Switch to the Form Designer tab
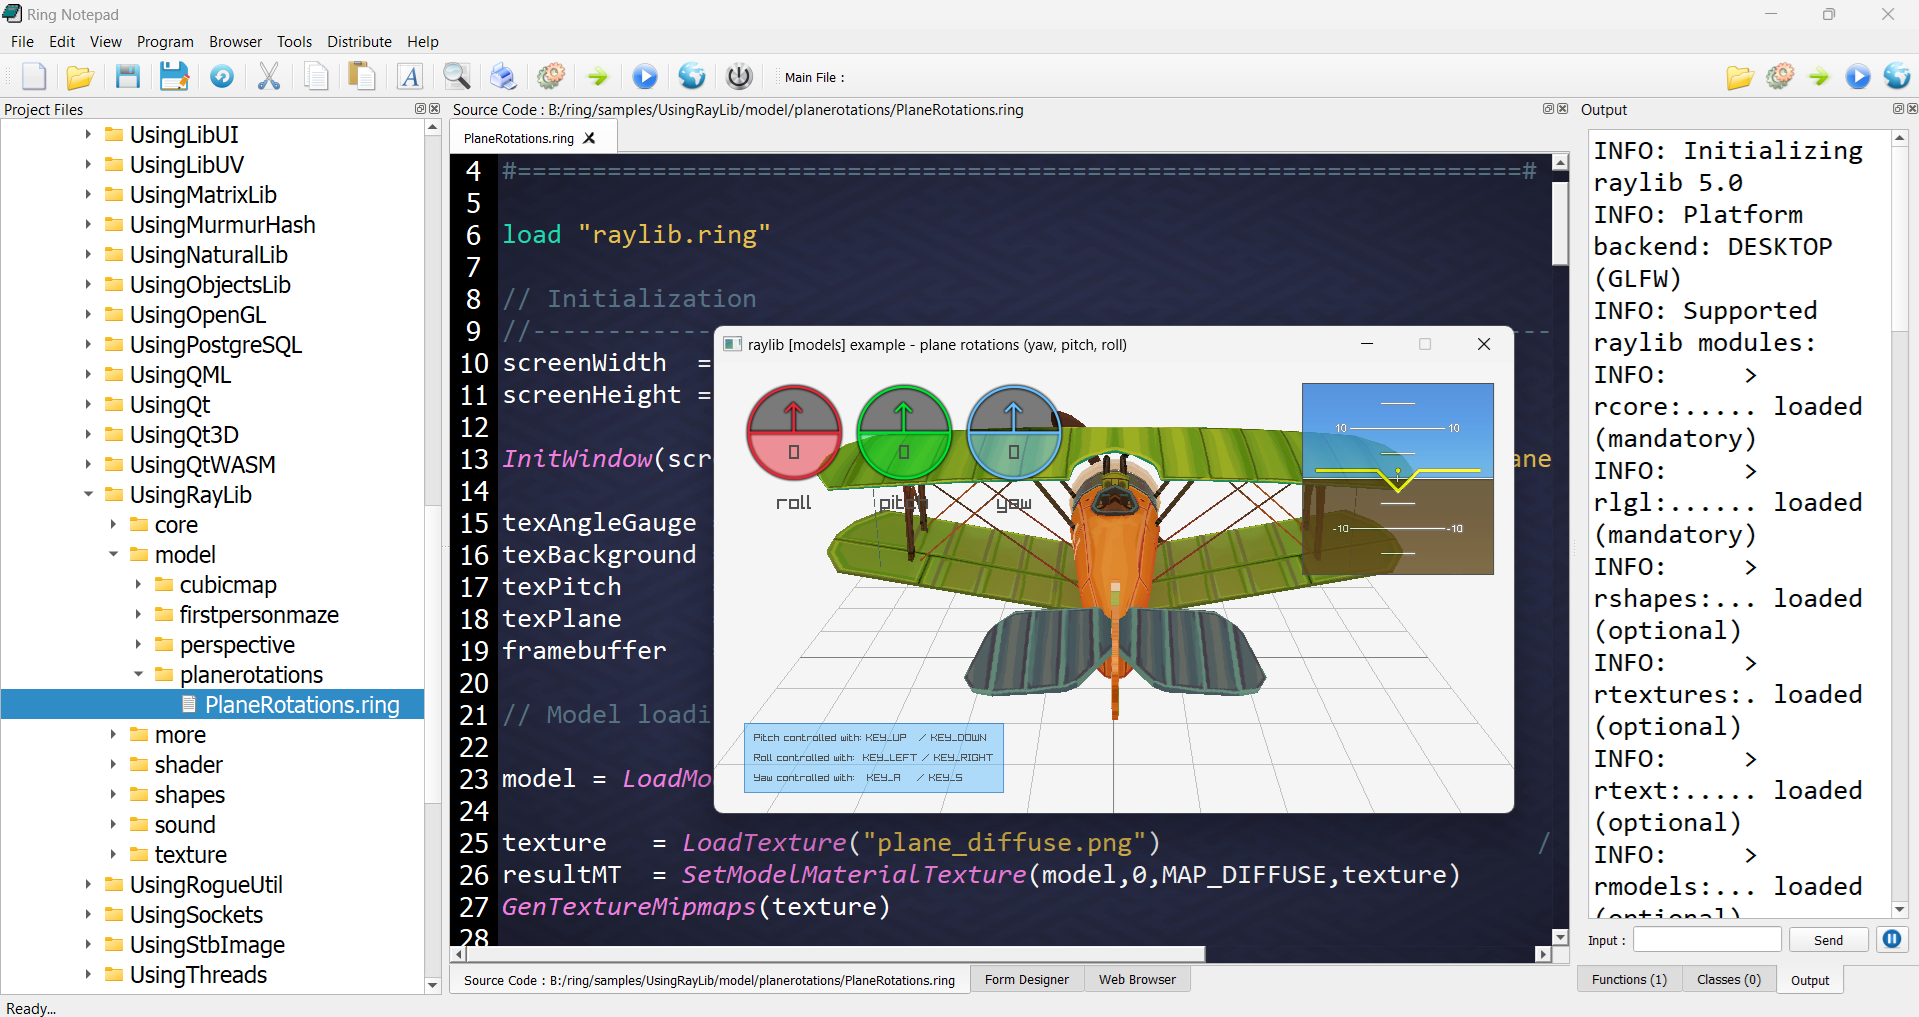The image size is (1919, 1017). coord(1027,979)
